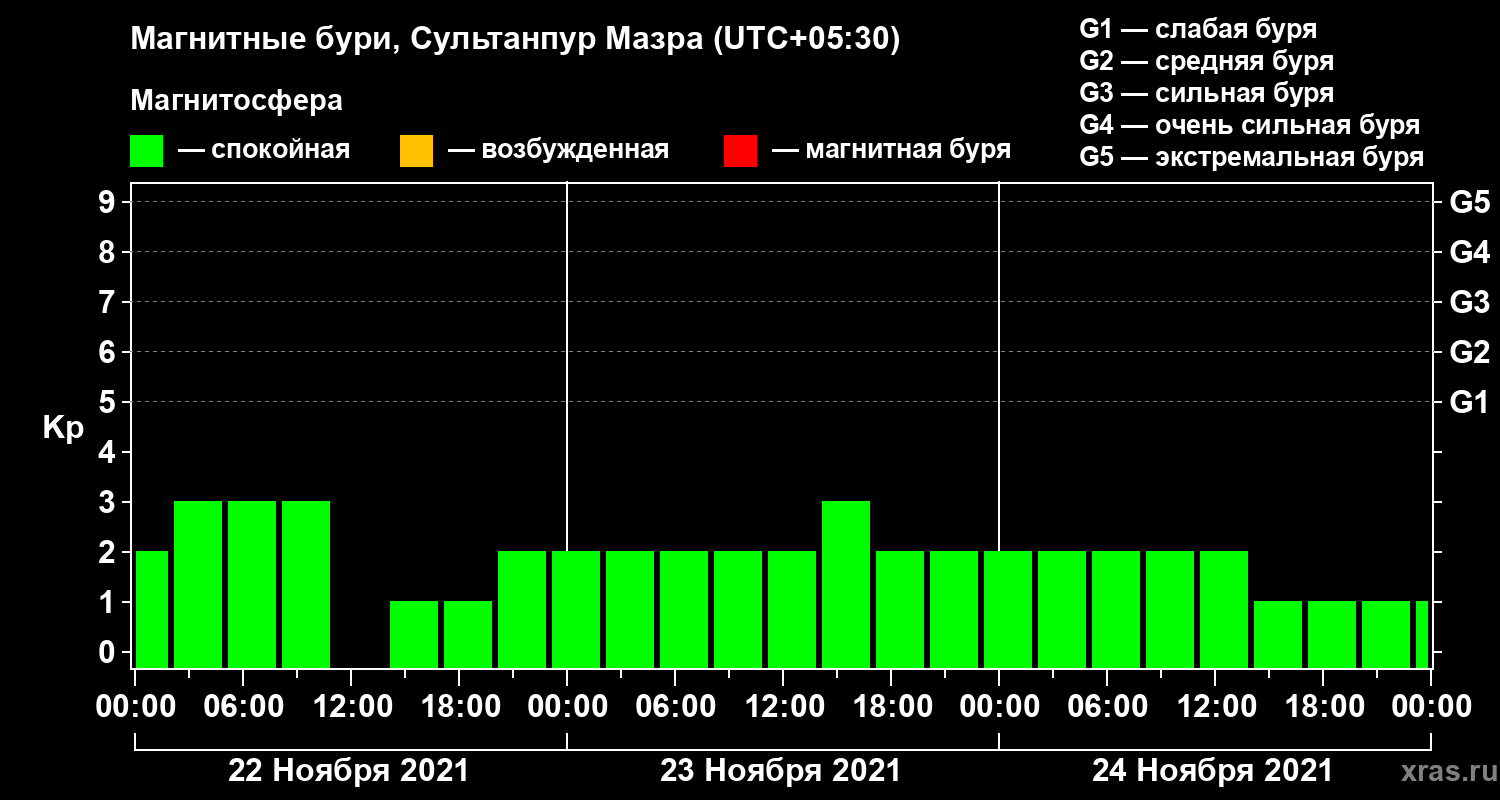The image size is (1500, 800).
Task: Click the '12:00' time label under 23 November
Action: (785, 707)
